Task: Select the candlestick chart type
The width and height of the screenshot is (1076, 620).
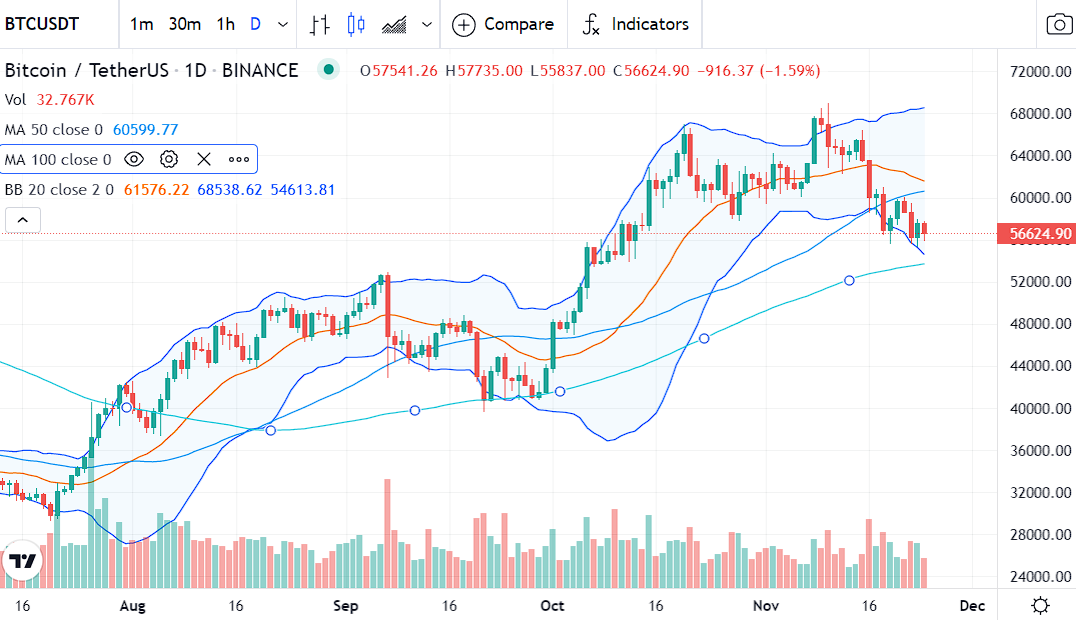Action: click(x=357, y=24)
